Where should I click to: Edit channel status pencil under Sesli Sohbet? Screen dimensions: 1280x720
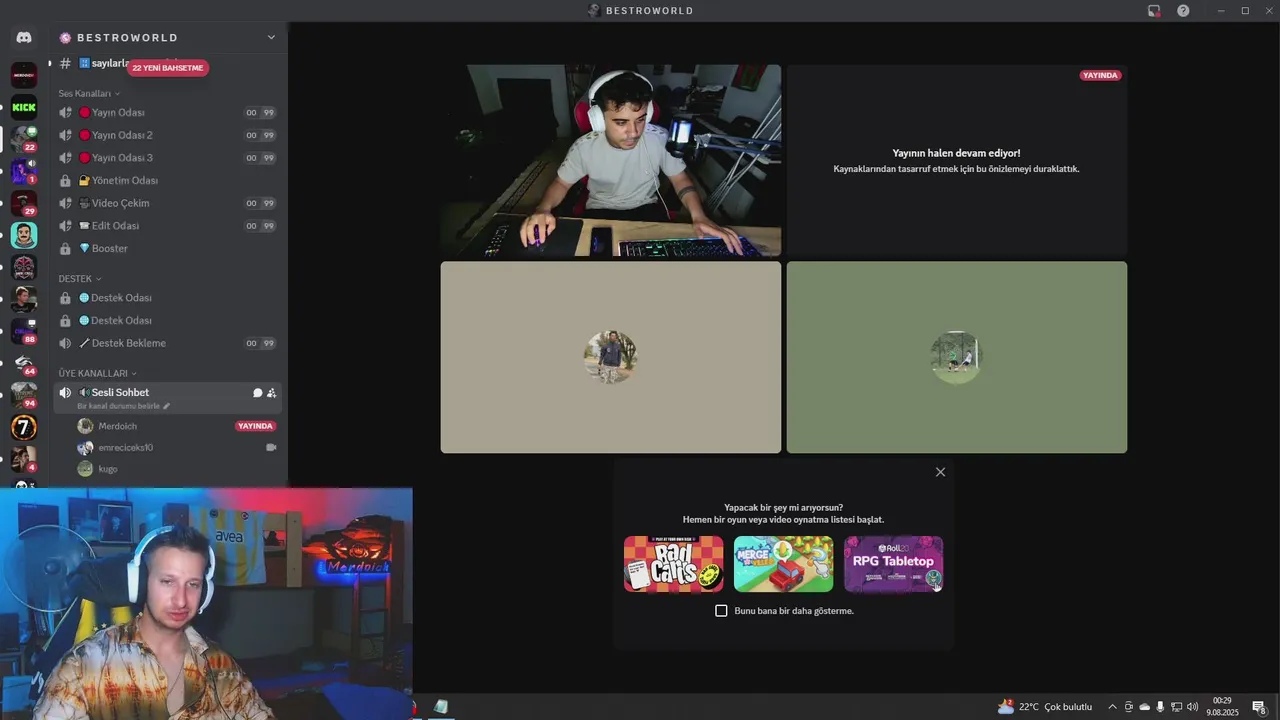(167, 406)
